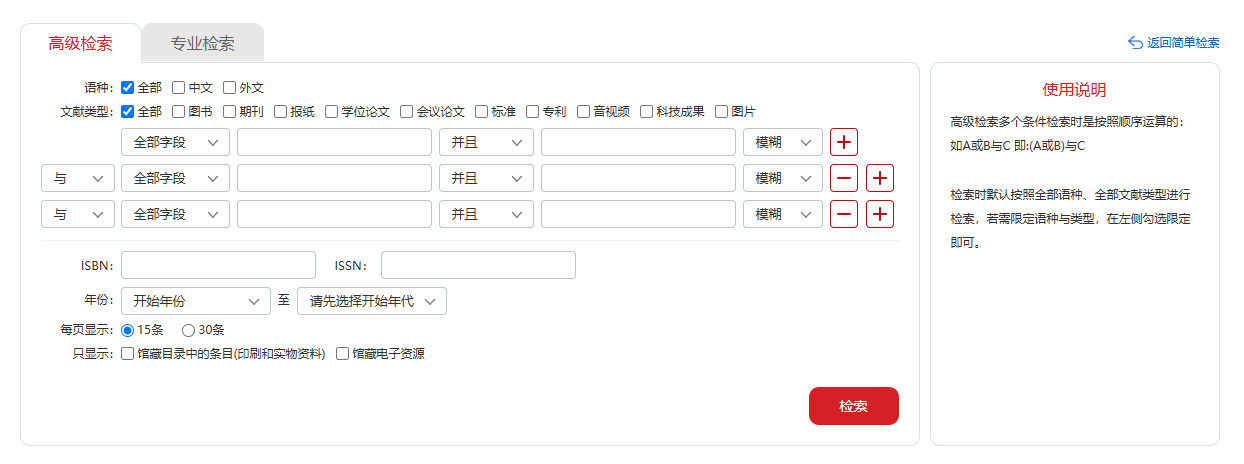1244x464 pixels.
Task: Open the second row 与 operator dropdown
Action: [78, 178]
